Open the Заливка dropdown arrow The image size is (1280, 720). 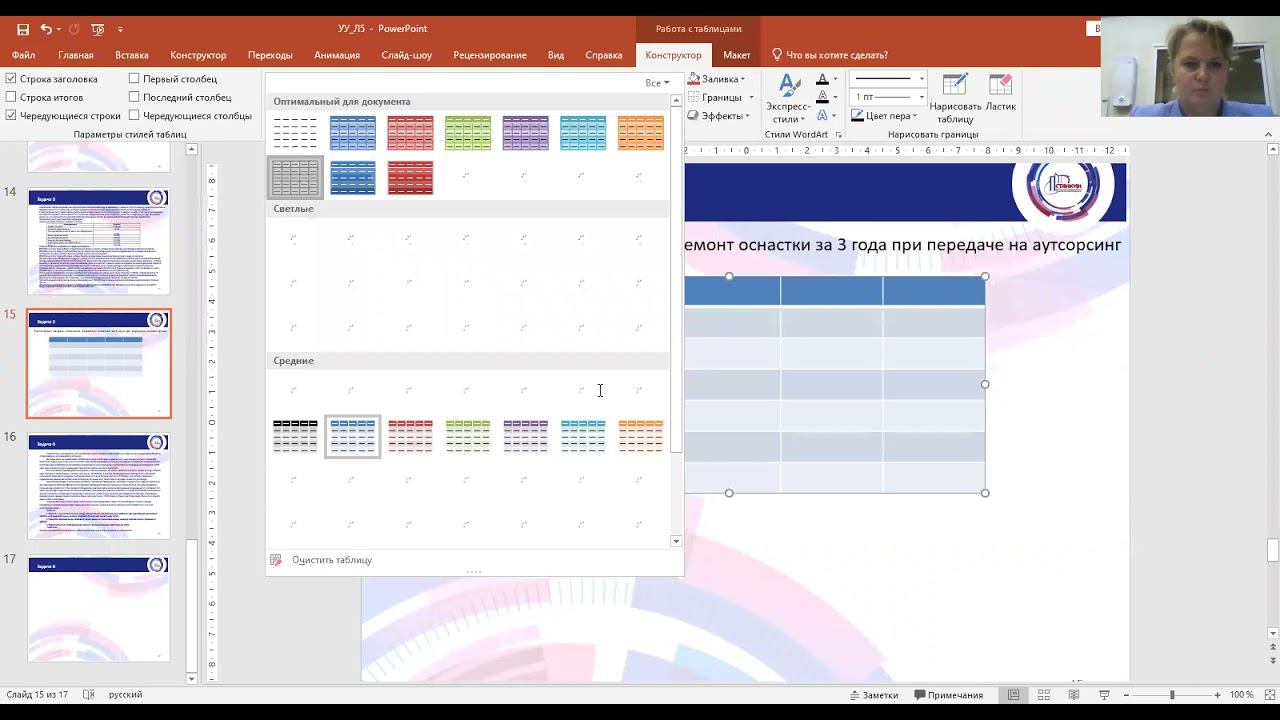coord(742,79)
